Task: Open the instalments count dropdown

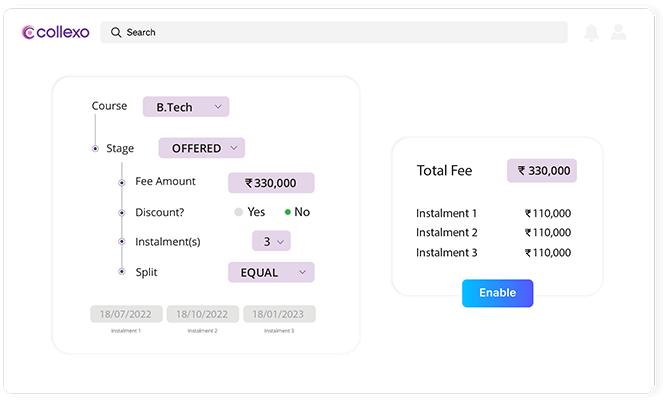Action: [270, 241]
